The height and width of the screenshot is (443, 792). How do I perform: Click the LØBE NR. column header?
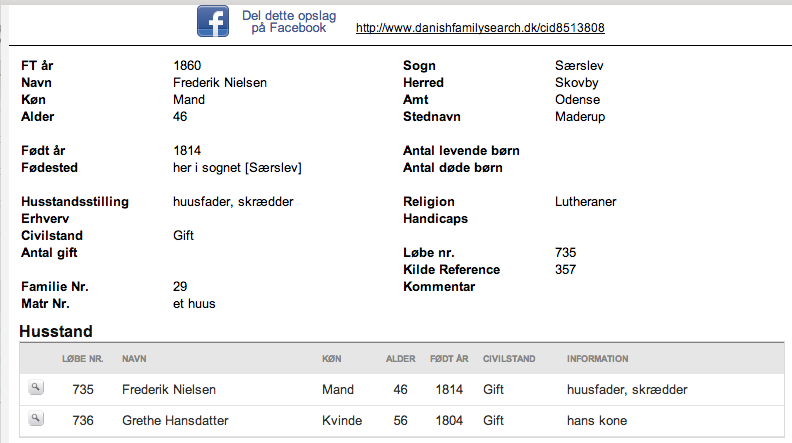click(82, 359)
